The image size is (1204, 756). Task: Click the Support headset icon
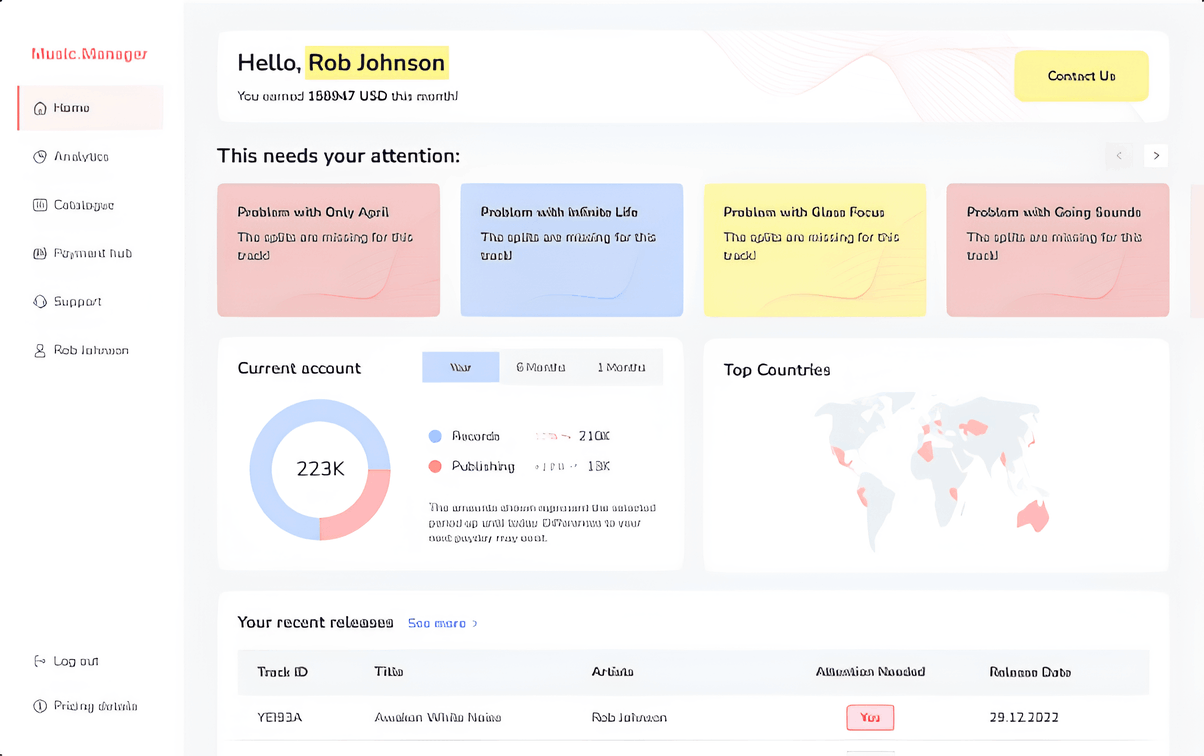click(x=40, y=302)
